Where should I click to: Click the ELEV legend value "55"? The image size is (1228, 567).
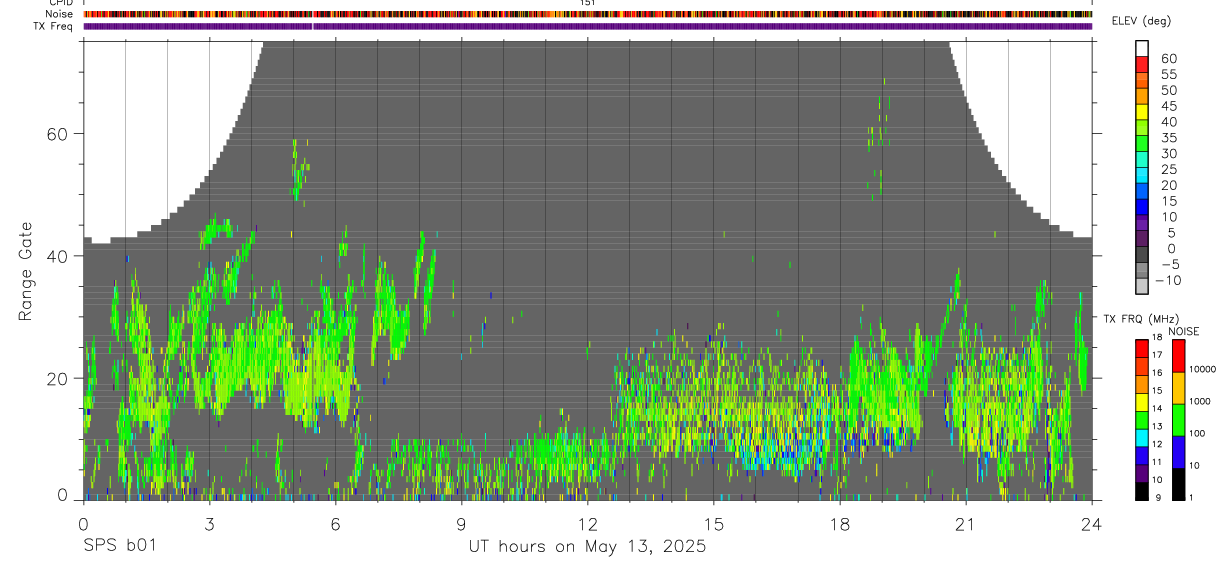(x=1168, y=75)
